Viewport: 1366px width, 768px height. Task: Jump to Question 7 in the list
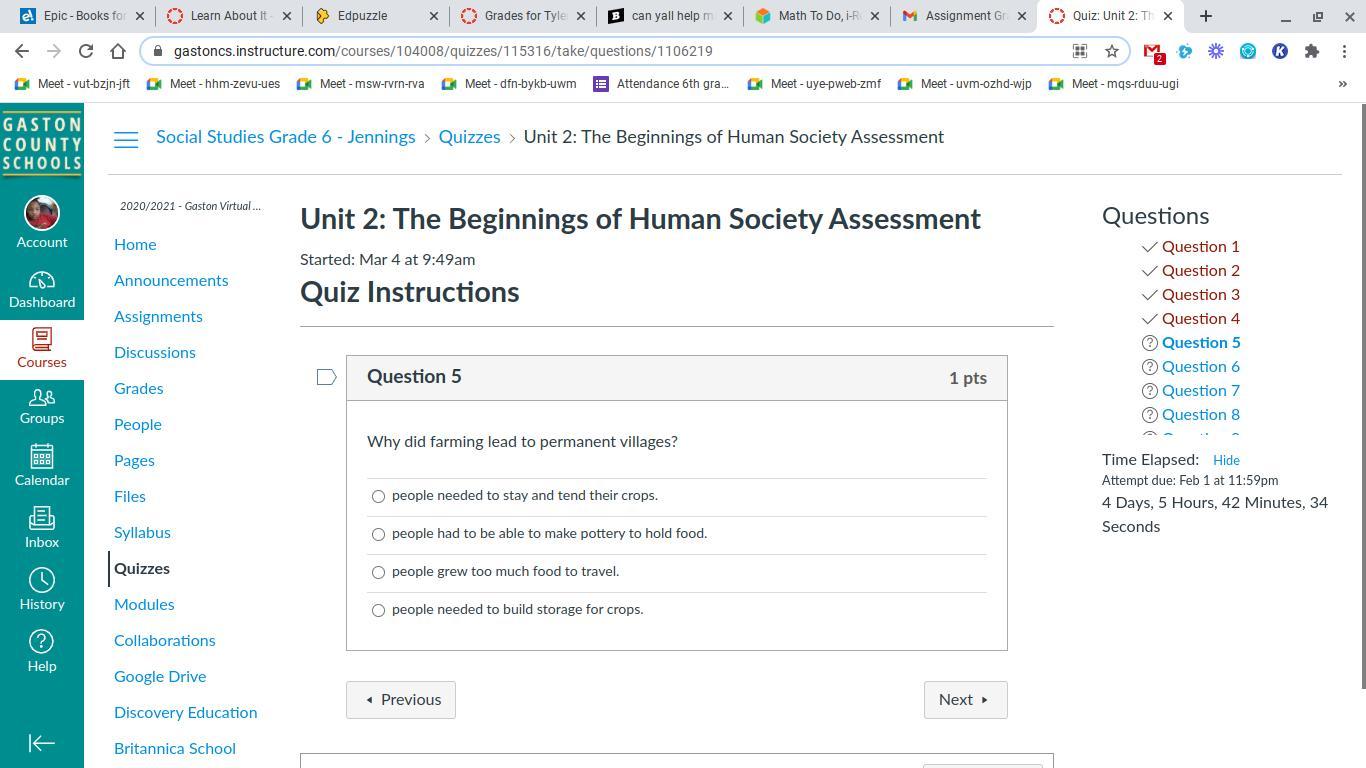pos(1200,390)
